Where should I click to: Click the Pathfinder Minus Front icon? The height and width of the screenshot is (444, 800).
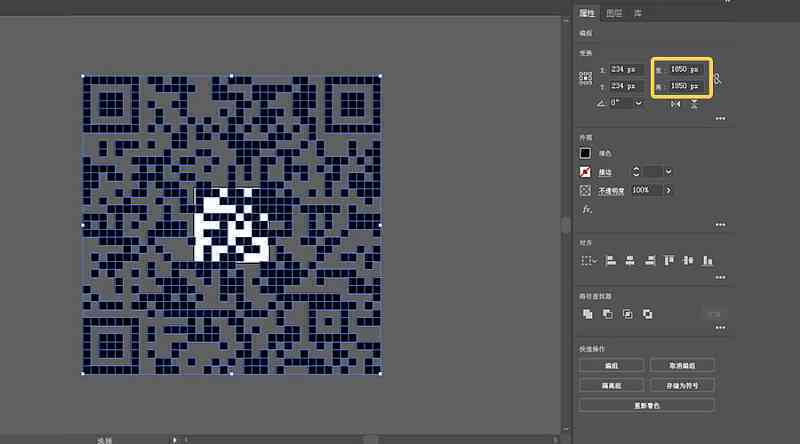[608, 314]
